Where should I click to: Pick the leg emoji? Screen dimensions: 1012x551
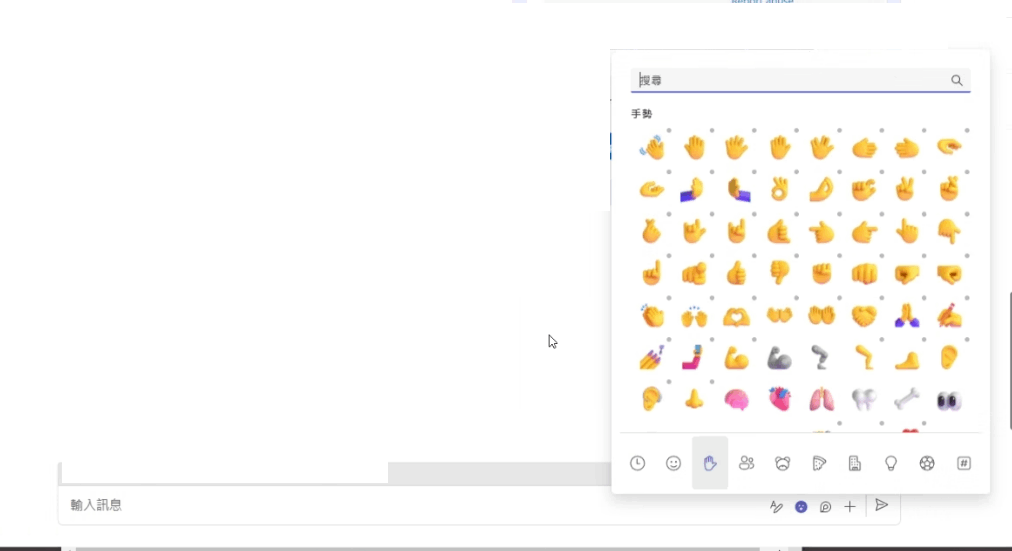(x=864, y=358)
